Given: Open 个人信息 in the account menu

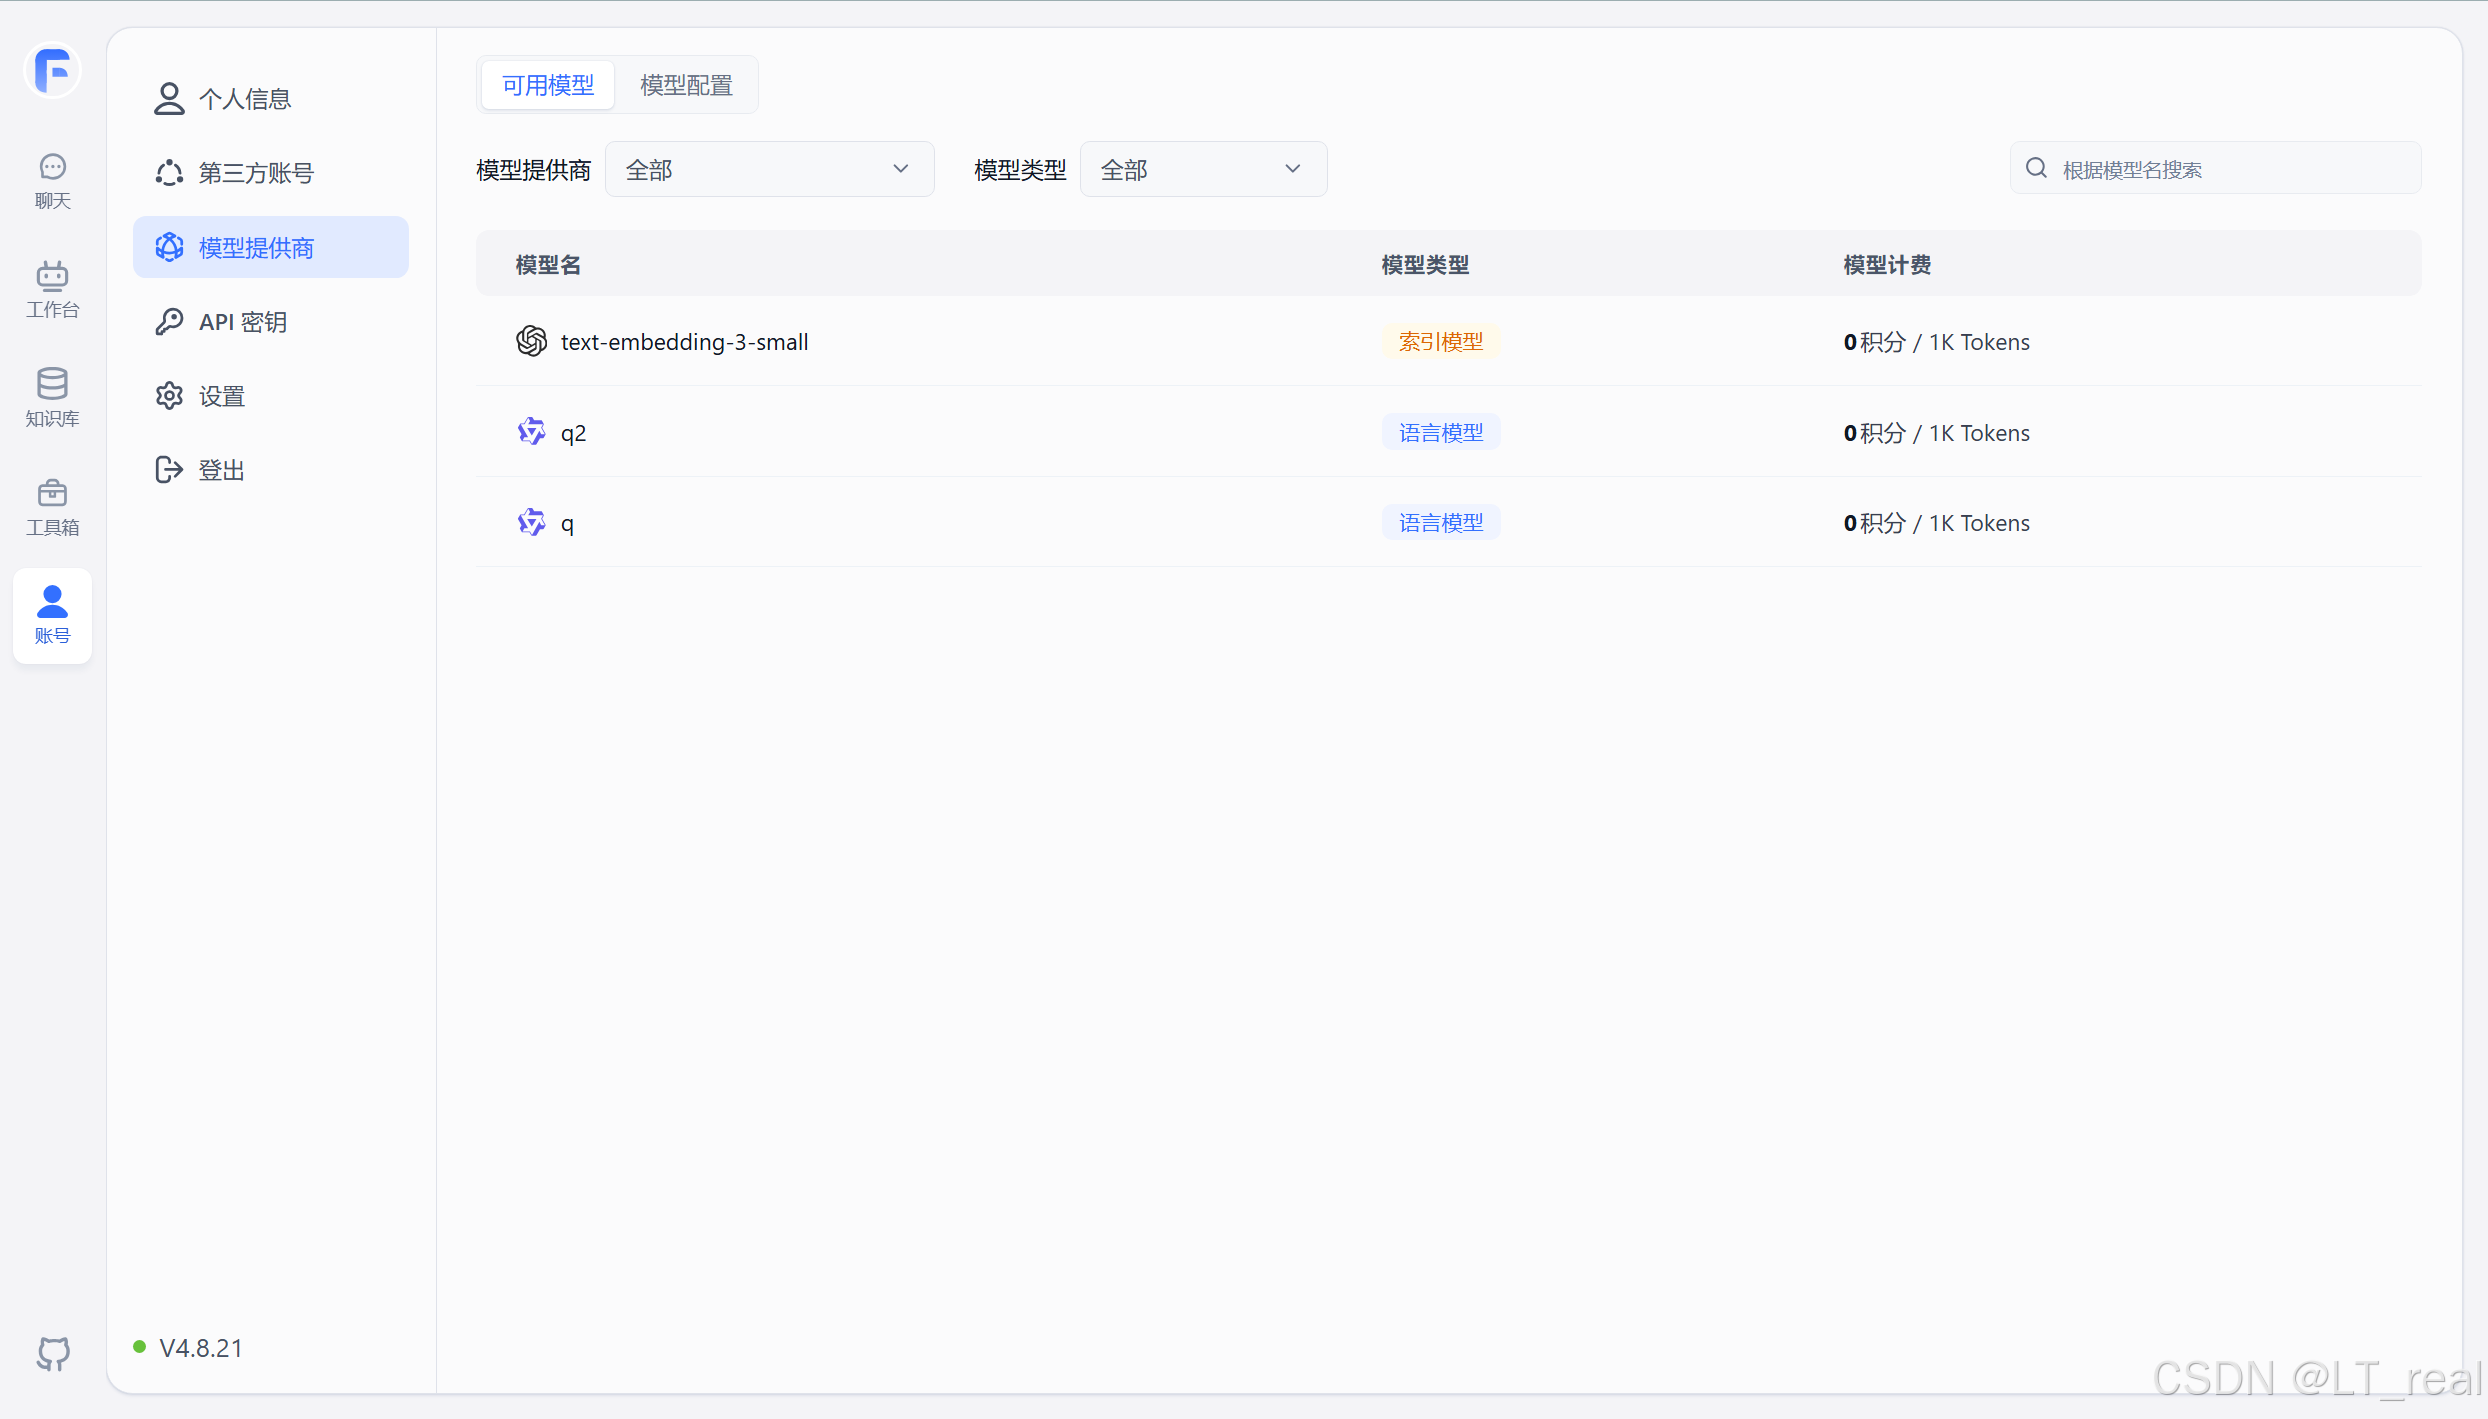Looking at the screenshot, I should point(244,99).
